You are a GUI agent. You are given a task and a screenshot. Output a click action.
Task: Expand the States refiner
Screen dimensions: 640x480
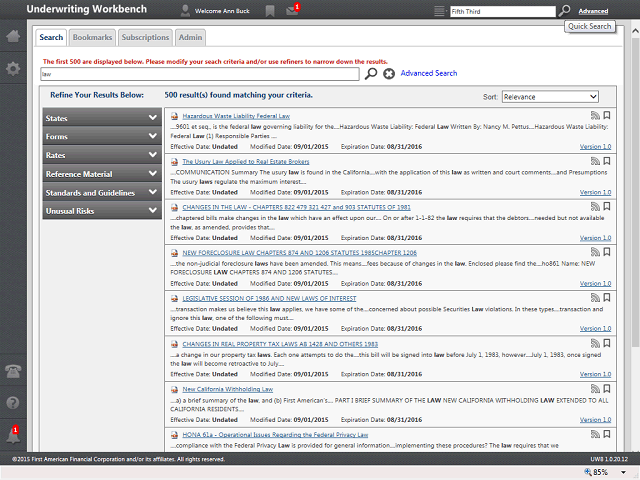click(x=102, y=118)
